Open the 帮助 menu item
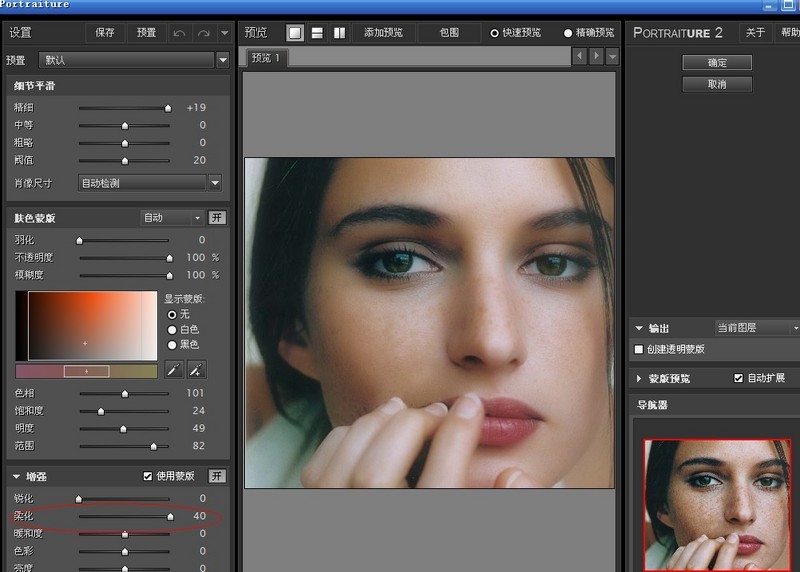Viewport: 800px width, 572px height. click(789, 33)
